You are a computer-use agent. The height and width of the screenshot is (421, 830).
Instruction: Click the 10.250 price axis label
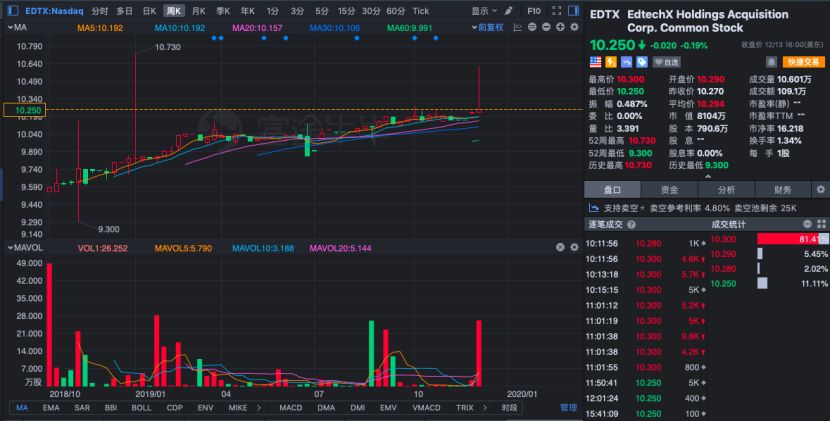25,110
